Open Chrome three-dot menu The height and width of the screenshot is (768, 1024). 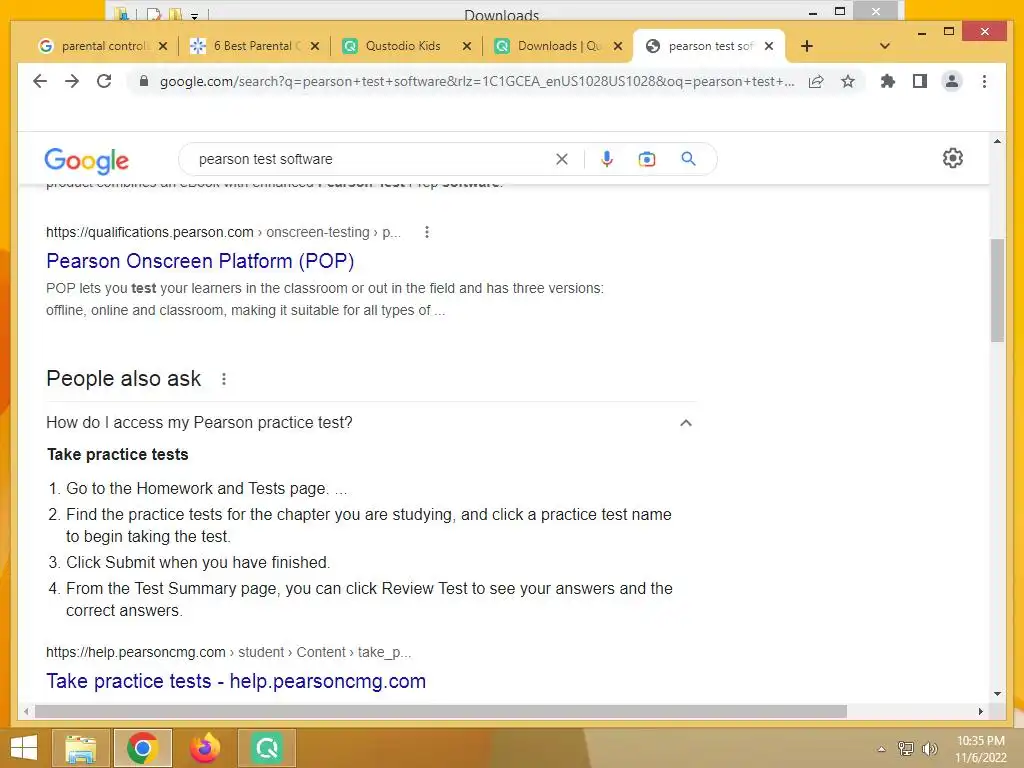tap(984, 81)
